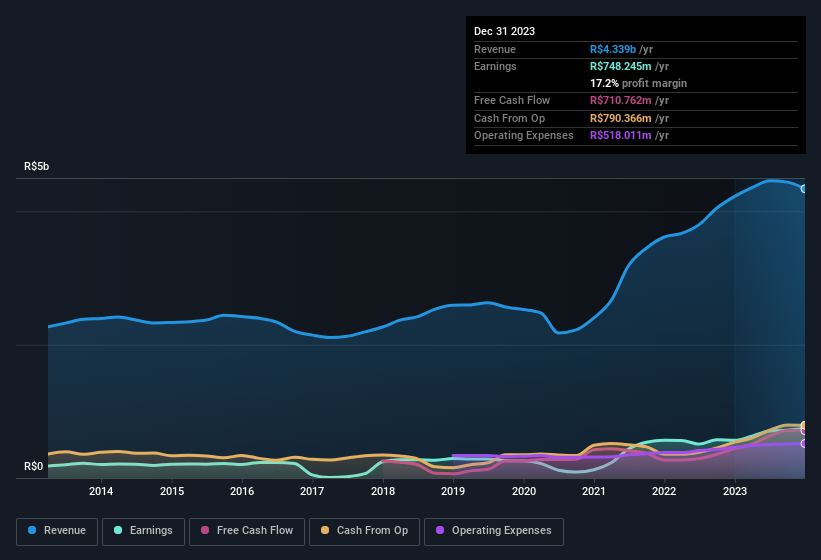Viewport: 821px width, 560px height.
Task: Click the Dec 31 2023 tooltip date
Action: coord(504,31)
